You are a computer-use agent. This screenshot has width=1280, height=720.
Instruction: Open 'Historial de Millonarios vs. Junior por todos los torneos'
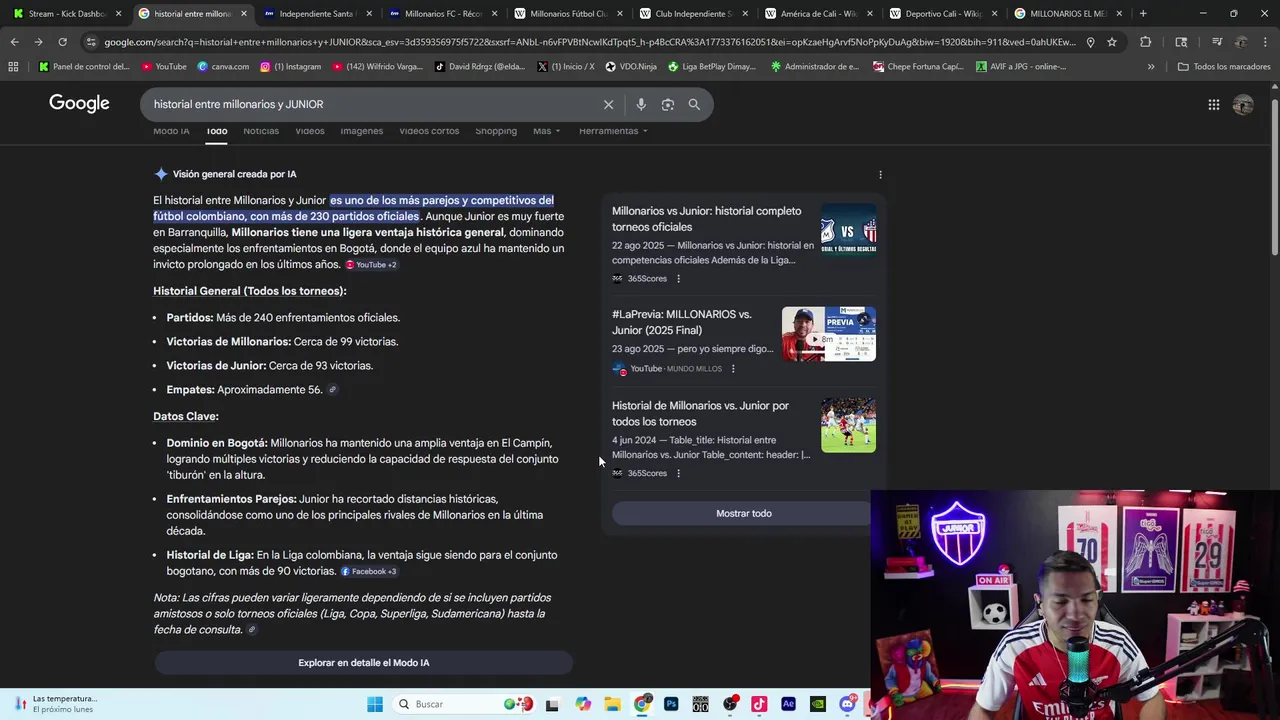pos(700,414)
